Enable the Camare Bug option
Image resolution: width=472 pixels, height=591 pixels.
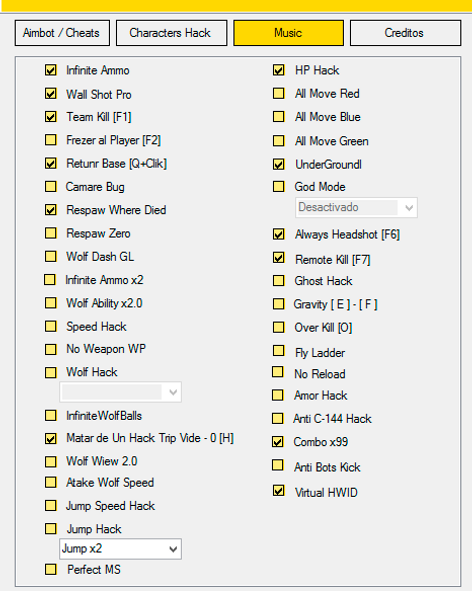click(x=51, y=187)
